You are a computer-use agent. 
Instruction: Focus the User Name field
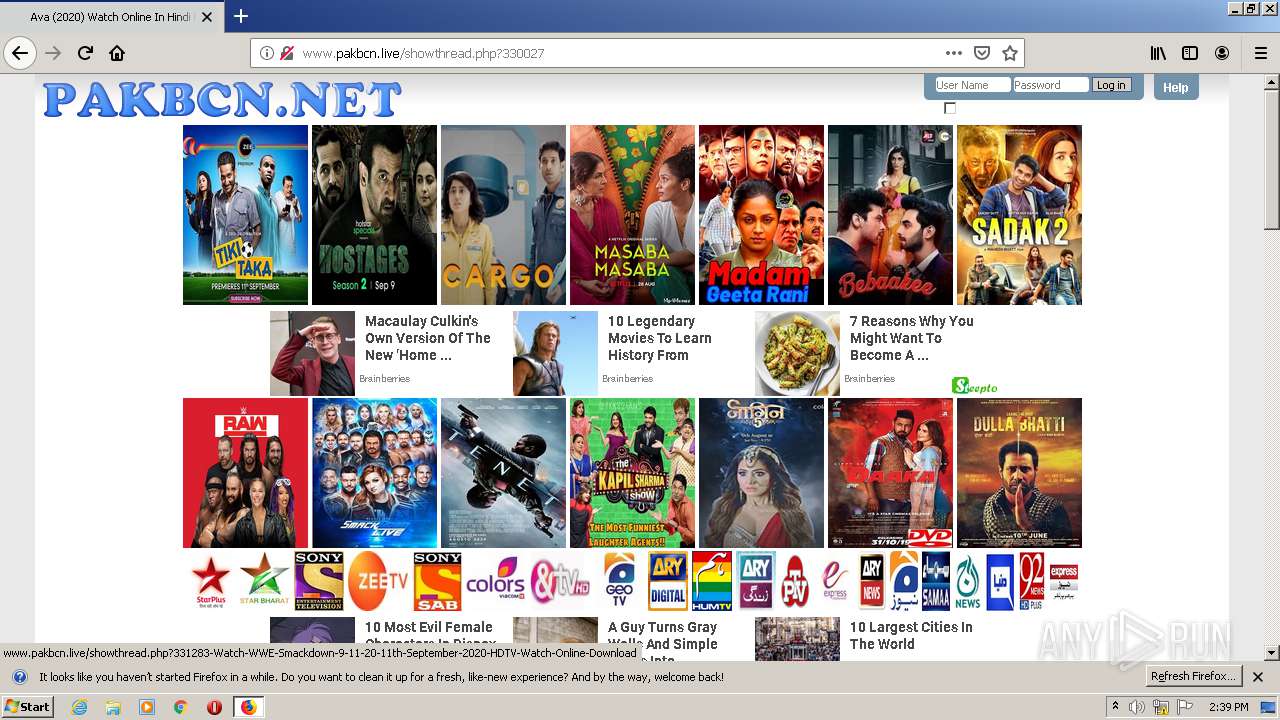point(972,85)
